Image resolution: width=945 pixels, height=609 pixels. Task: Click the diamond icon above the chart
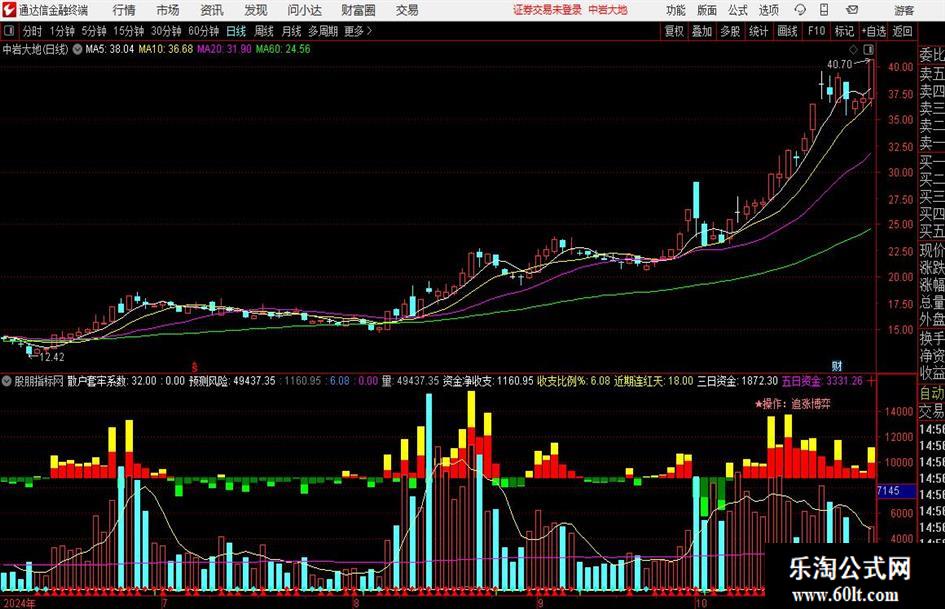tap(853, 49)
